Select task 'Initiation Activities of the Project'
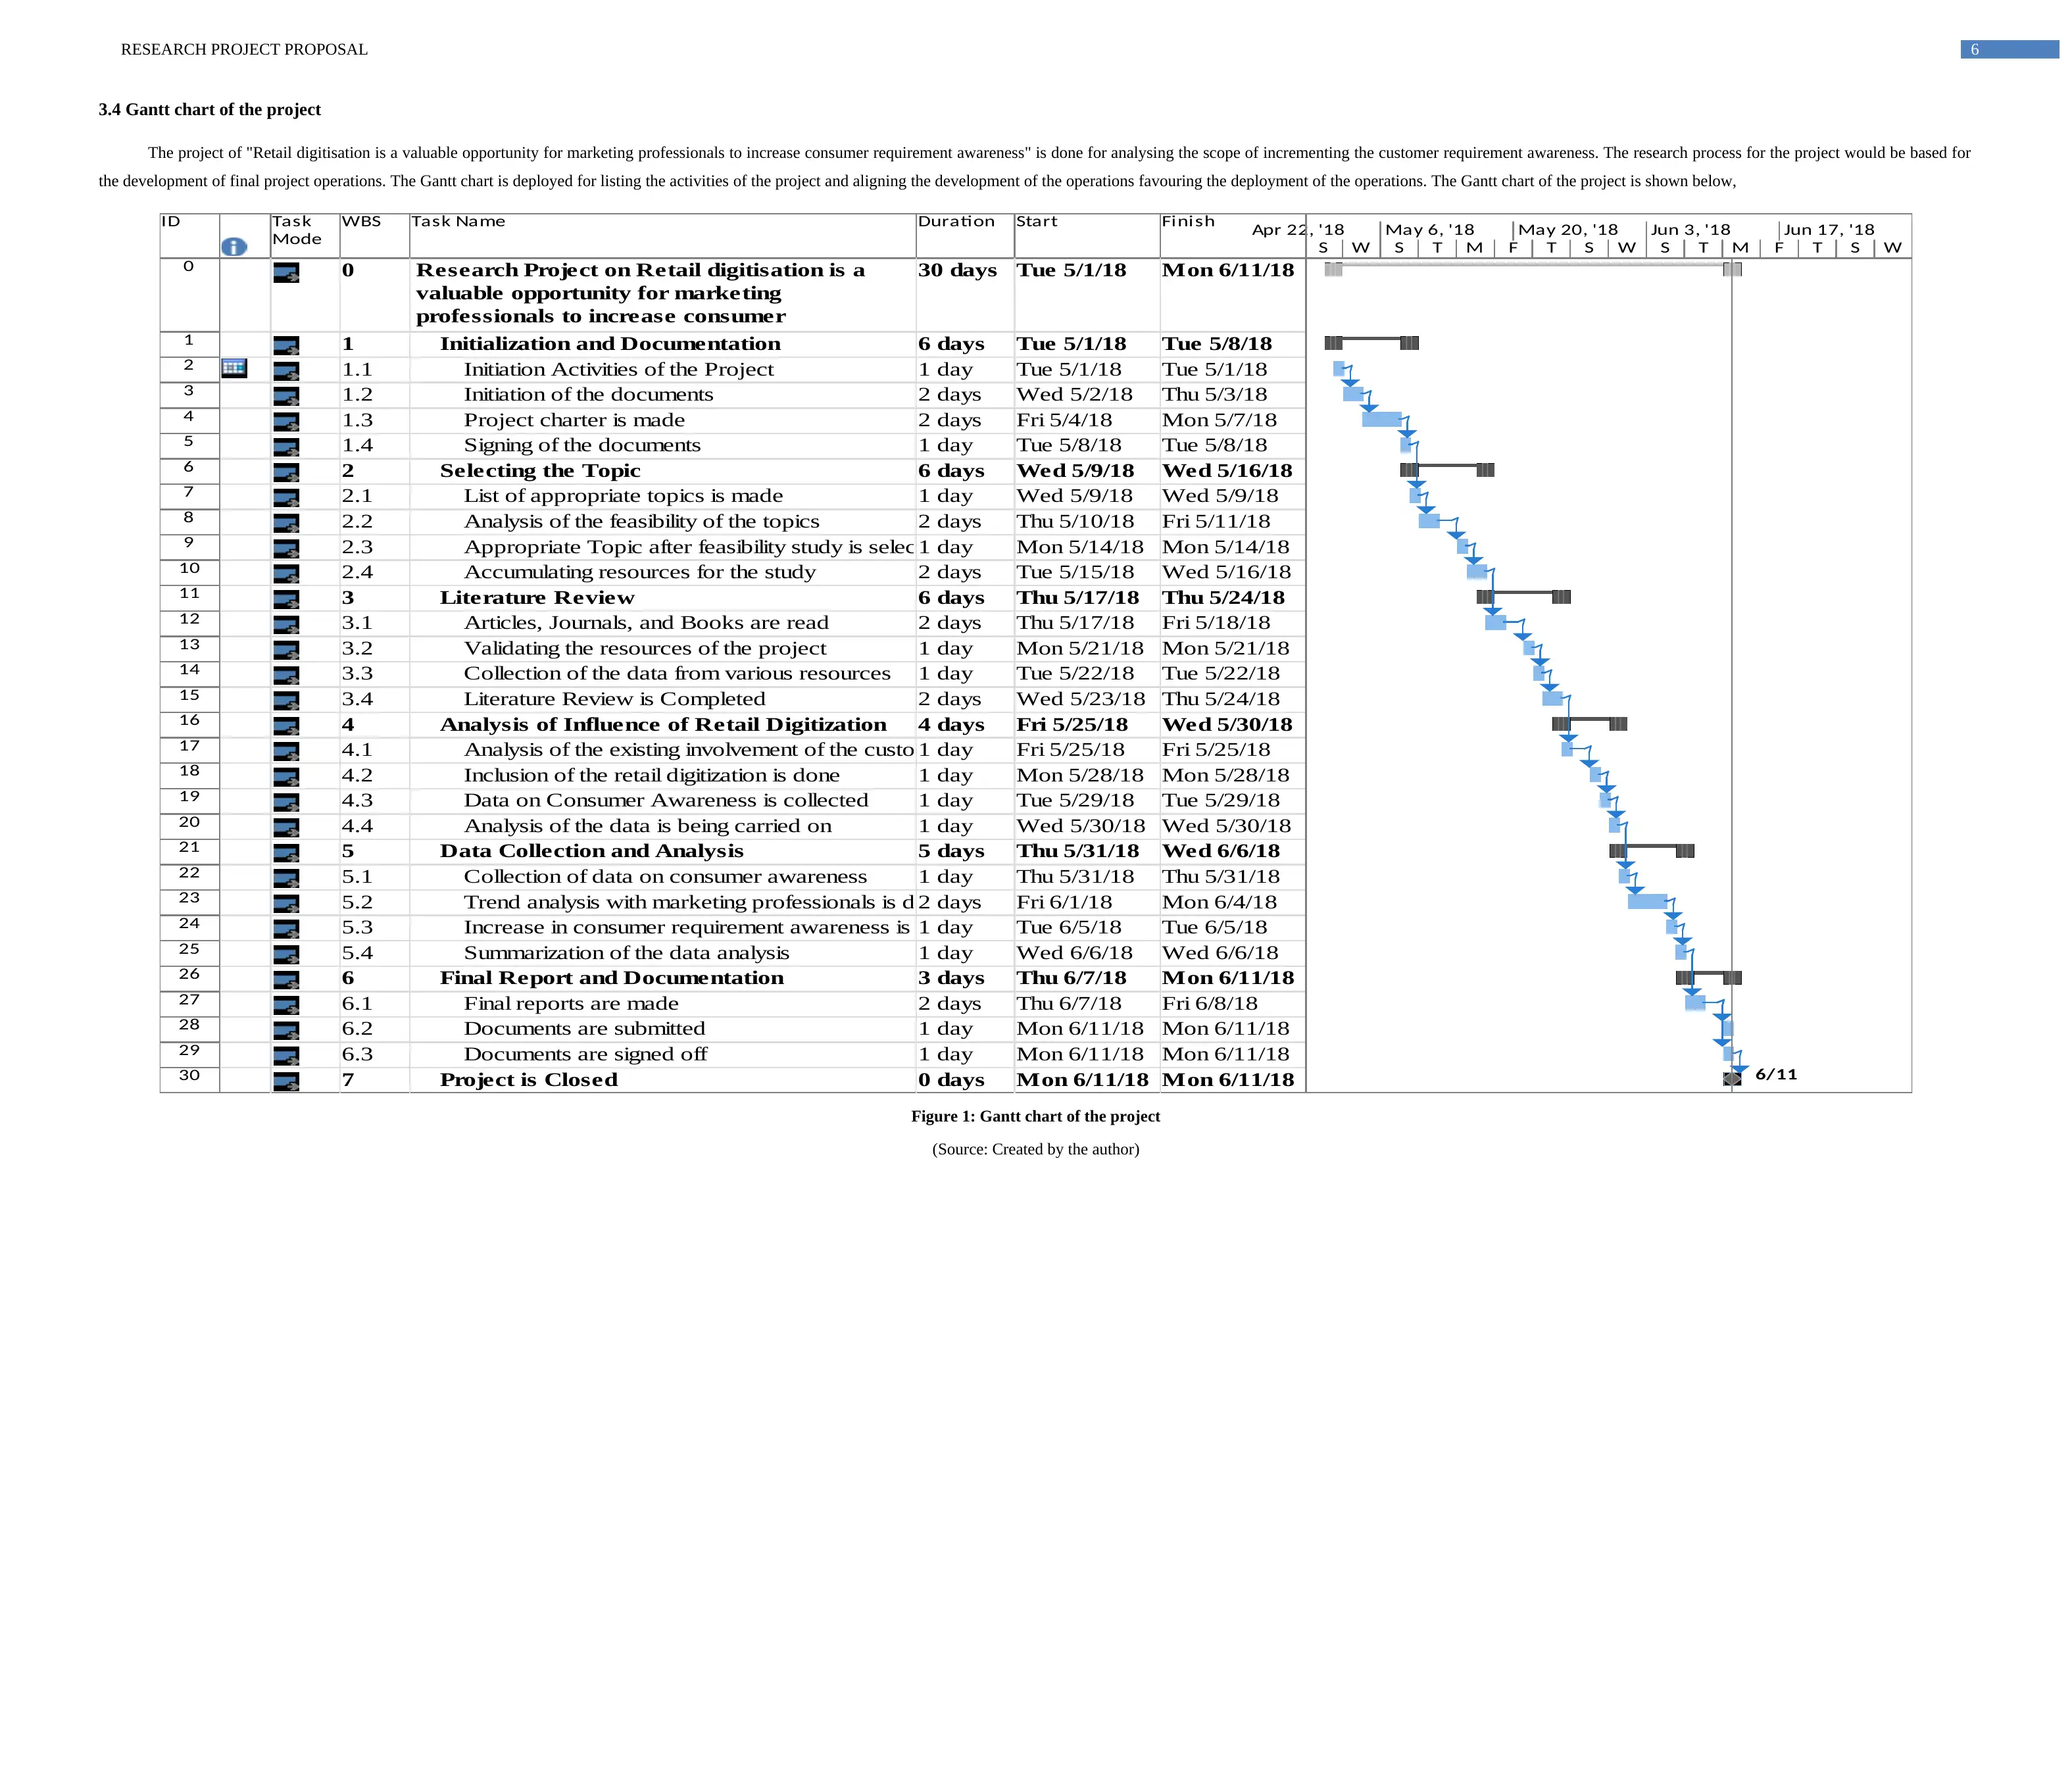2072x1776 pixels. point(618,369)
